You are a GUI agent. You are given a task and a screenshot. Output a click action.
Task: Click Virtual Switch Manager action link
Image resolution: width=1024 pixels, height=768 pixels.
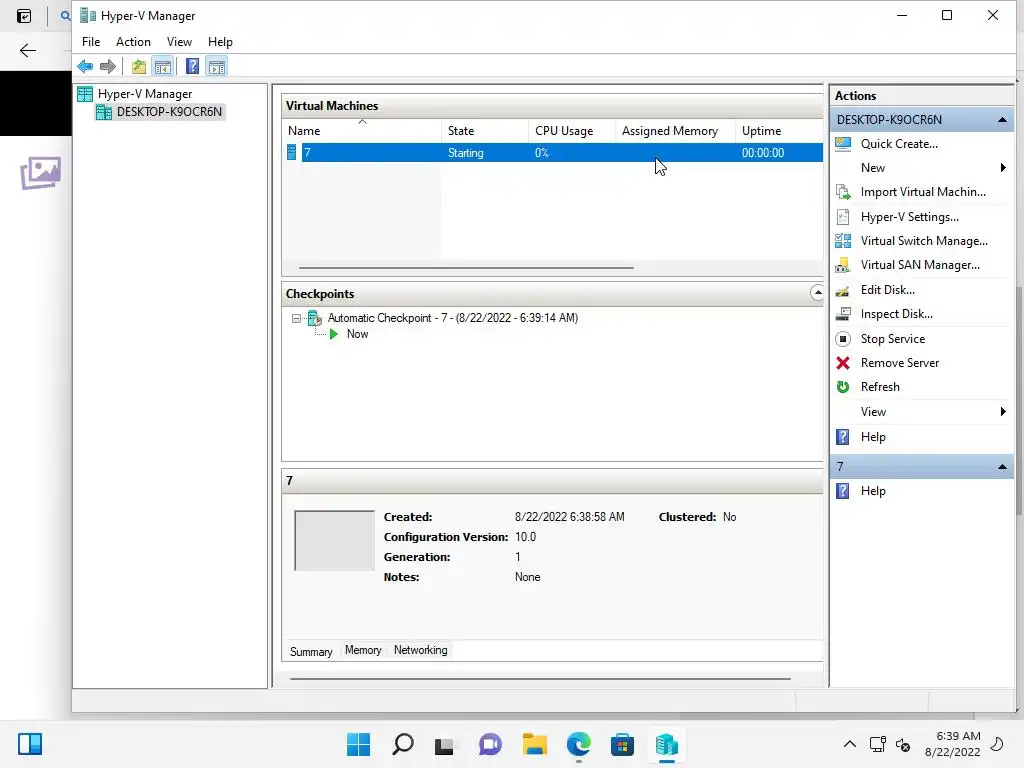[x=924, y=241]
